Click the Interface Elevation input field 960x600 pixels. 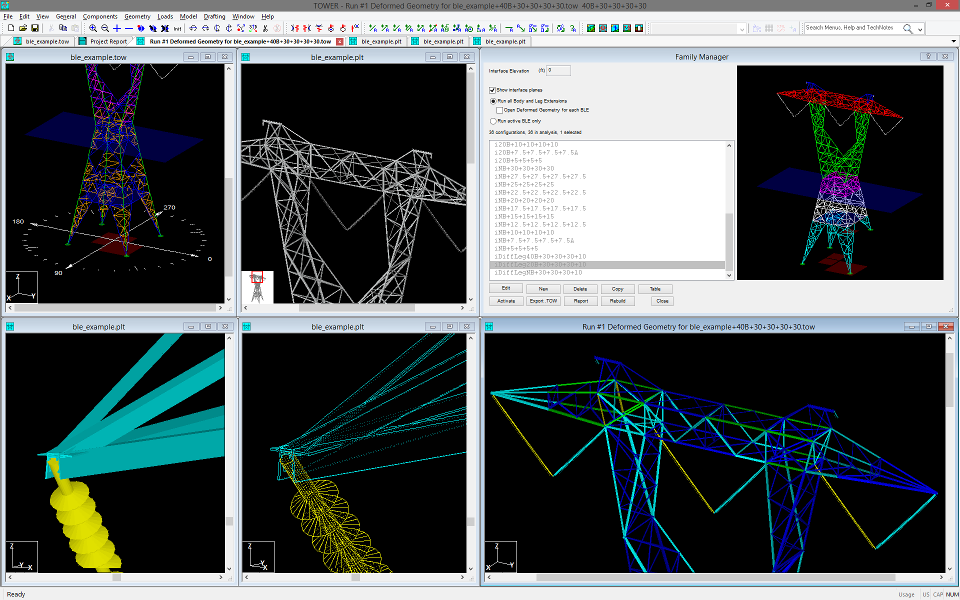[558, 70]
